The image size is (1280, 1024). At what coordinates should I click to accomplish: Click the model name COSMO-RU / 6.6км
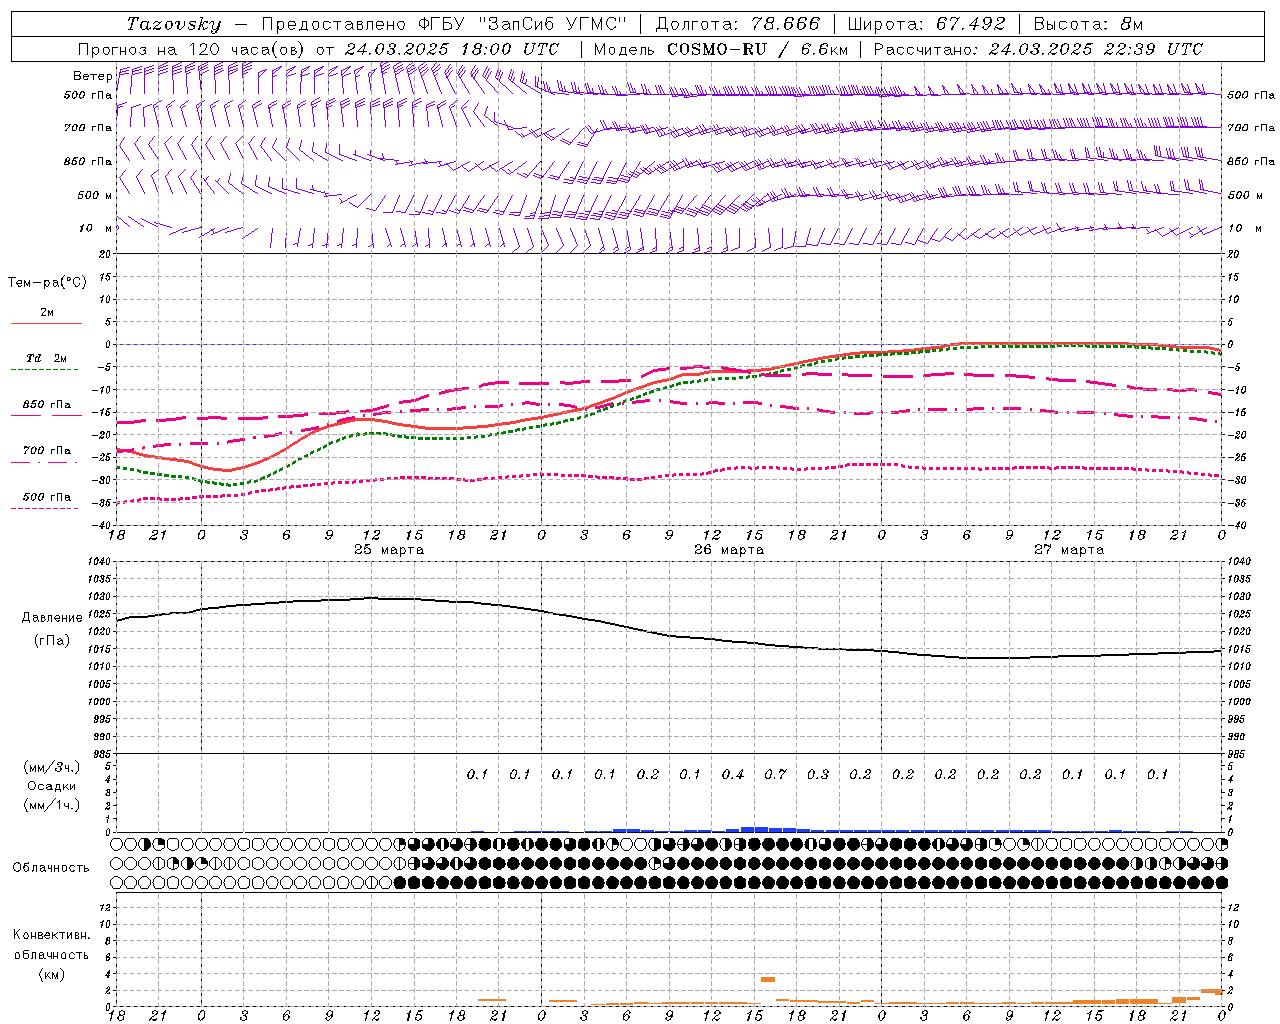(757, 49)
